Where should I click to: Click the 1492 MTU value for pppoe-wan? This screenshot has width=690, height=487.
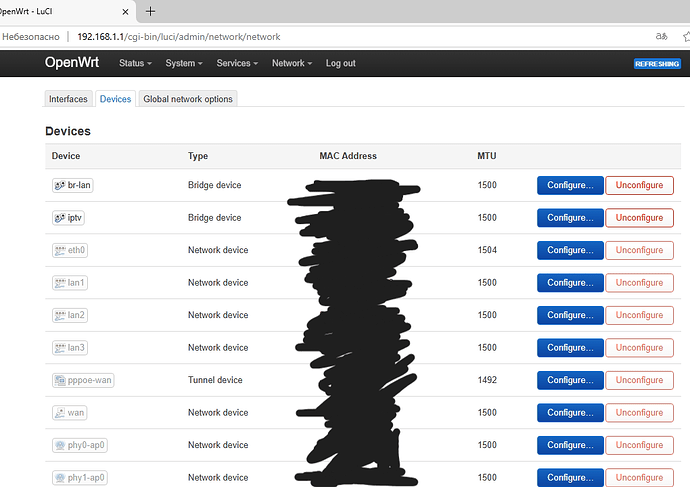[x=487, y=380]
